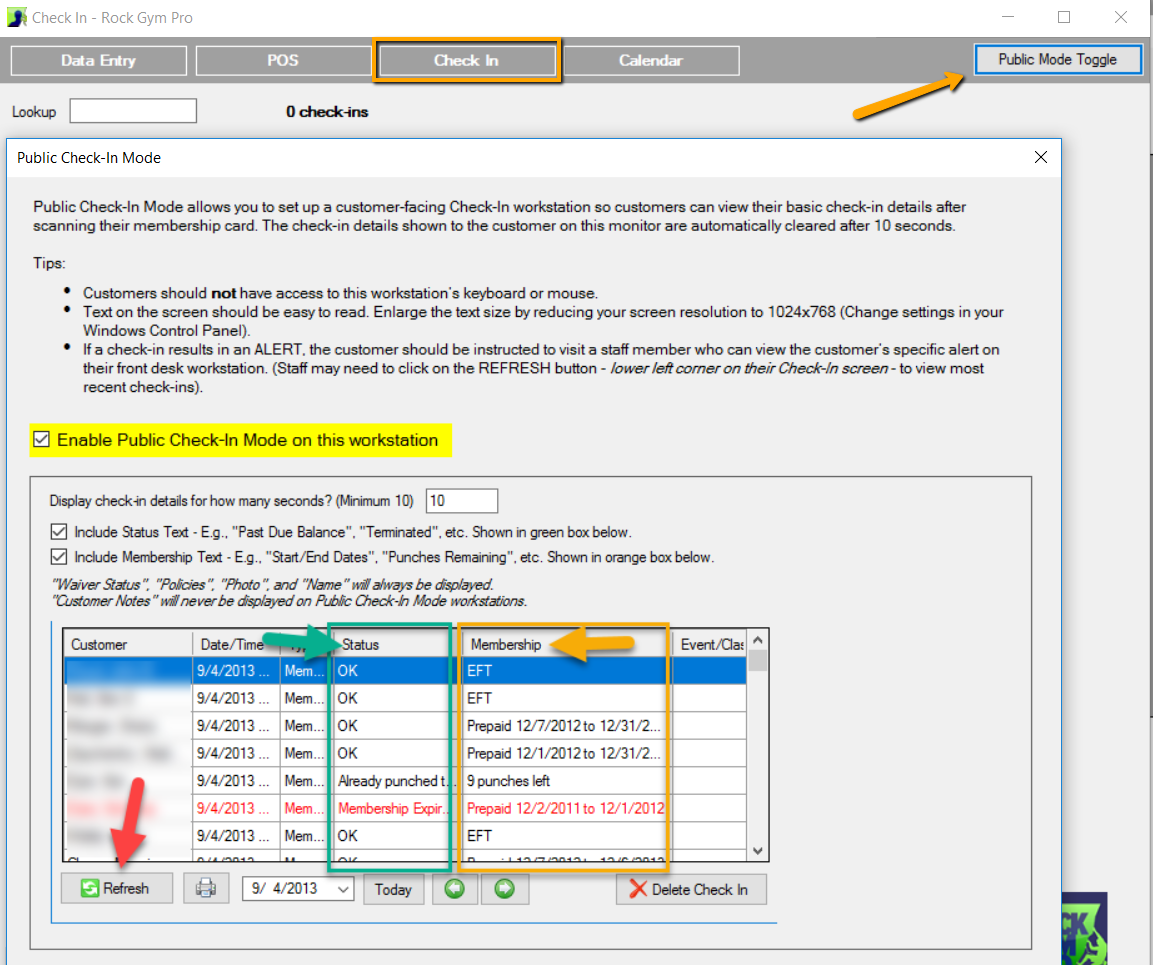1153x965 pixels.
Task: Open the Data Entry tab
Action: [99, 60]
